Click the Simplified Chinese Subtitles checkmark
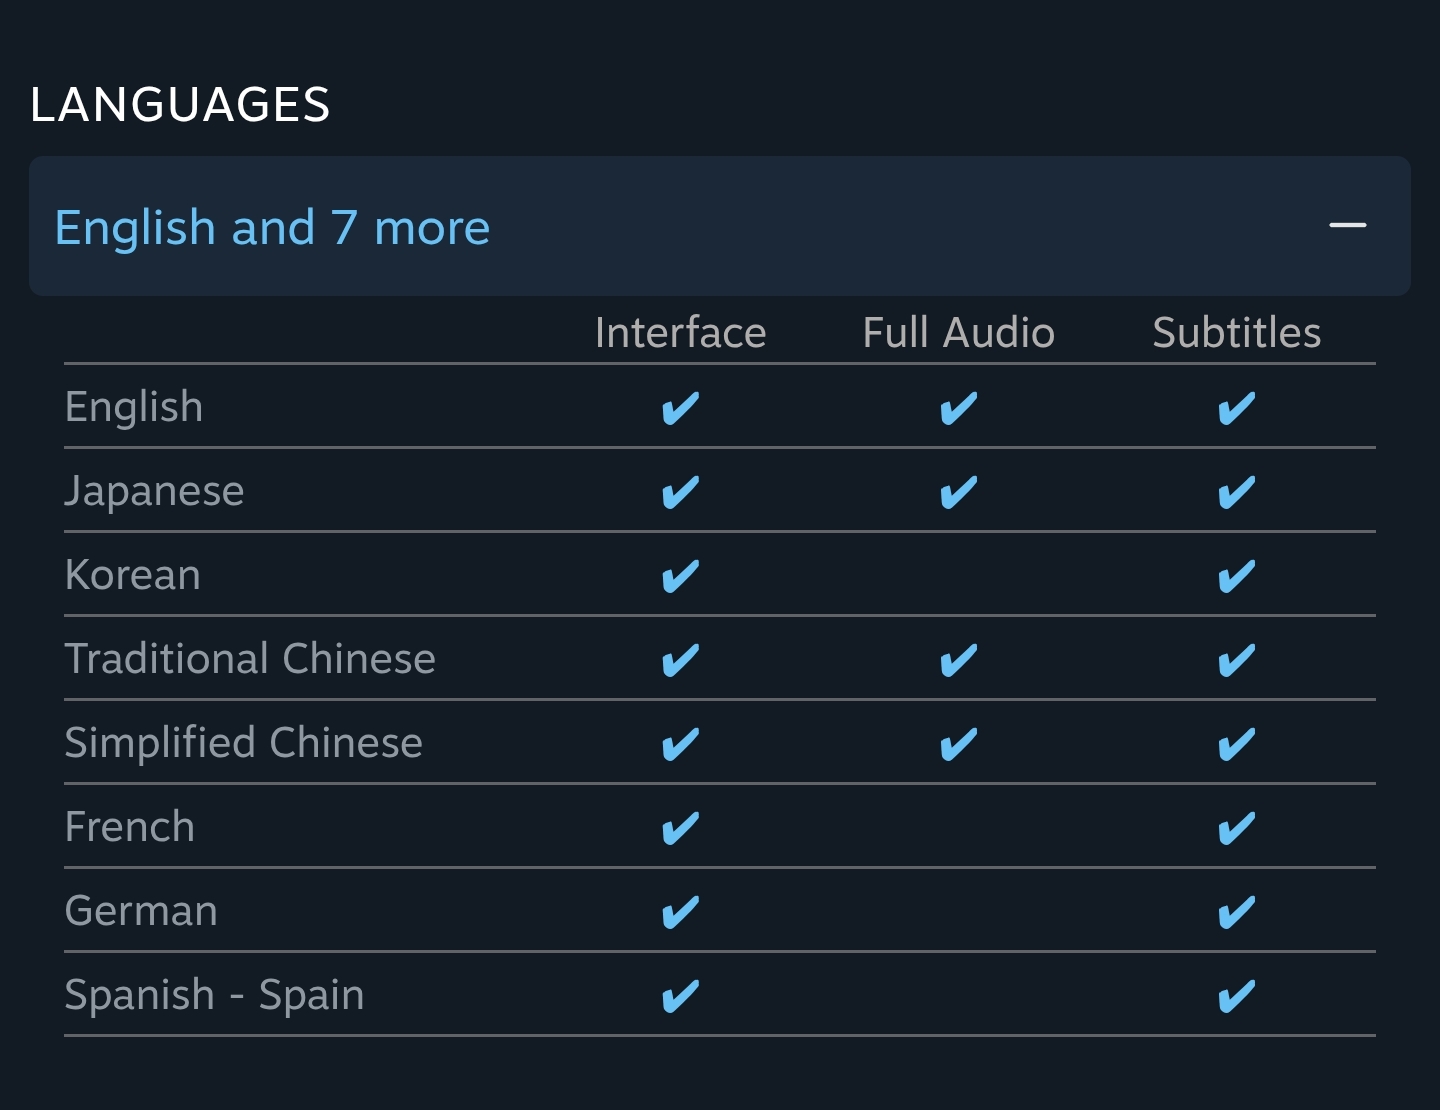 (x=1236, y=744)
